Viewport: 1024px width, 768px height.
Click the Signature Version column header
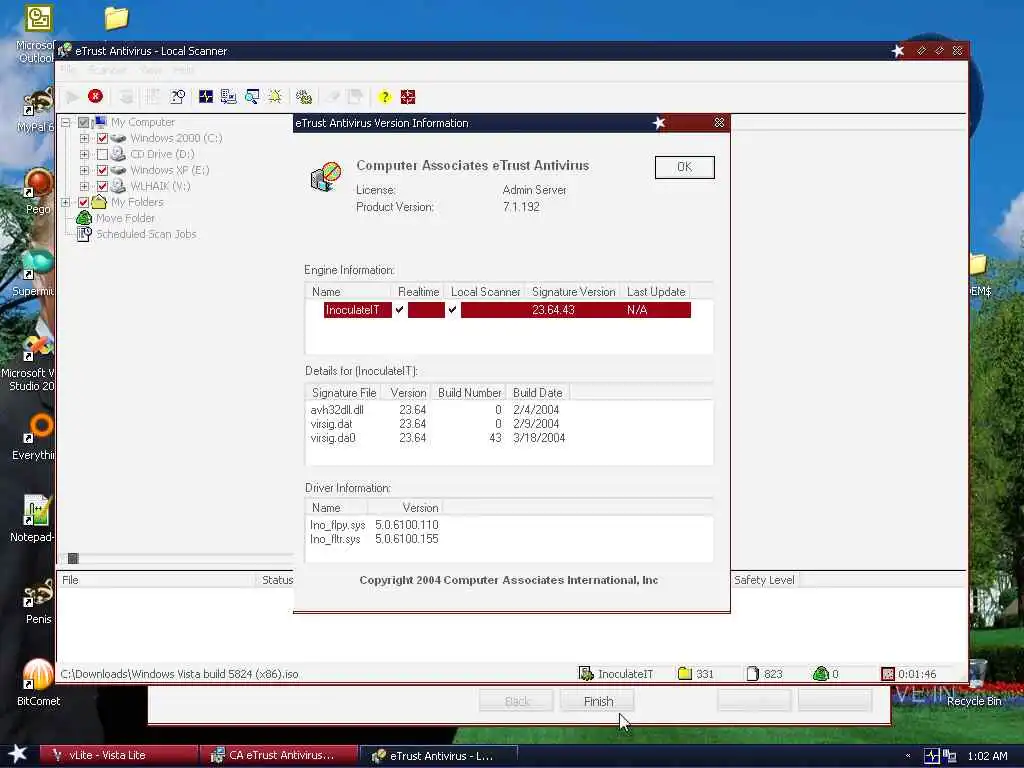[x=573, y=292]
